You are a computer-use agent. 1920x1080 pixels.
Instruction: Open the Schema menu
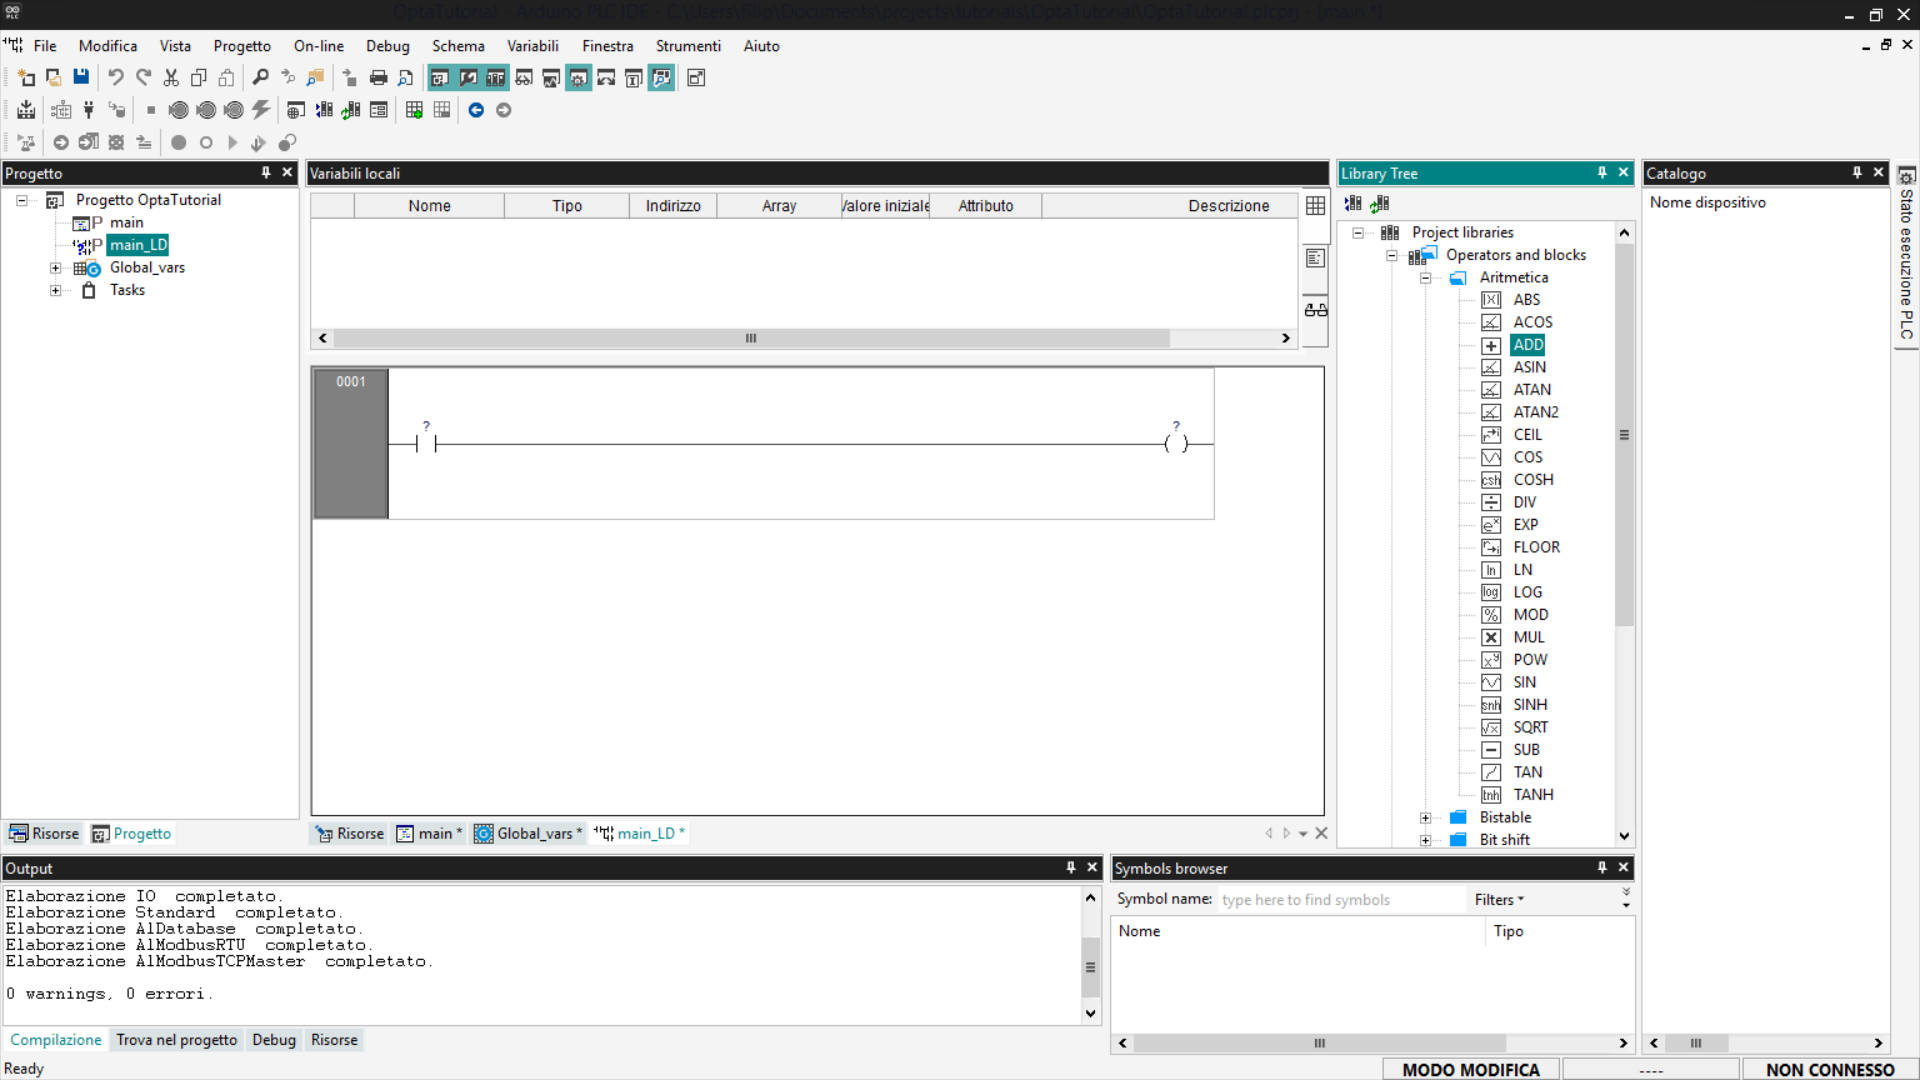(458, 46)
